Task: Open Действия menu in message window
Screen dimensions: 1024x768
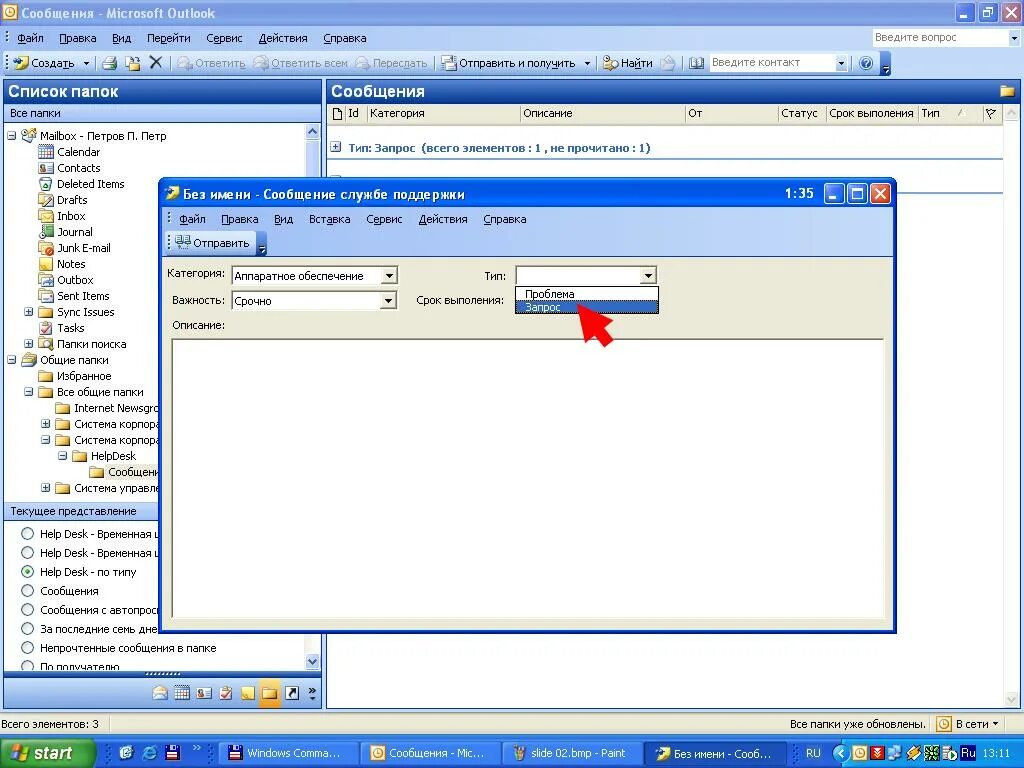Action: point(443,219)
